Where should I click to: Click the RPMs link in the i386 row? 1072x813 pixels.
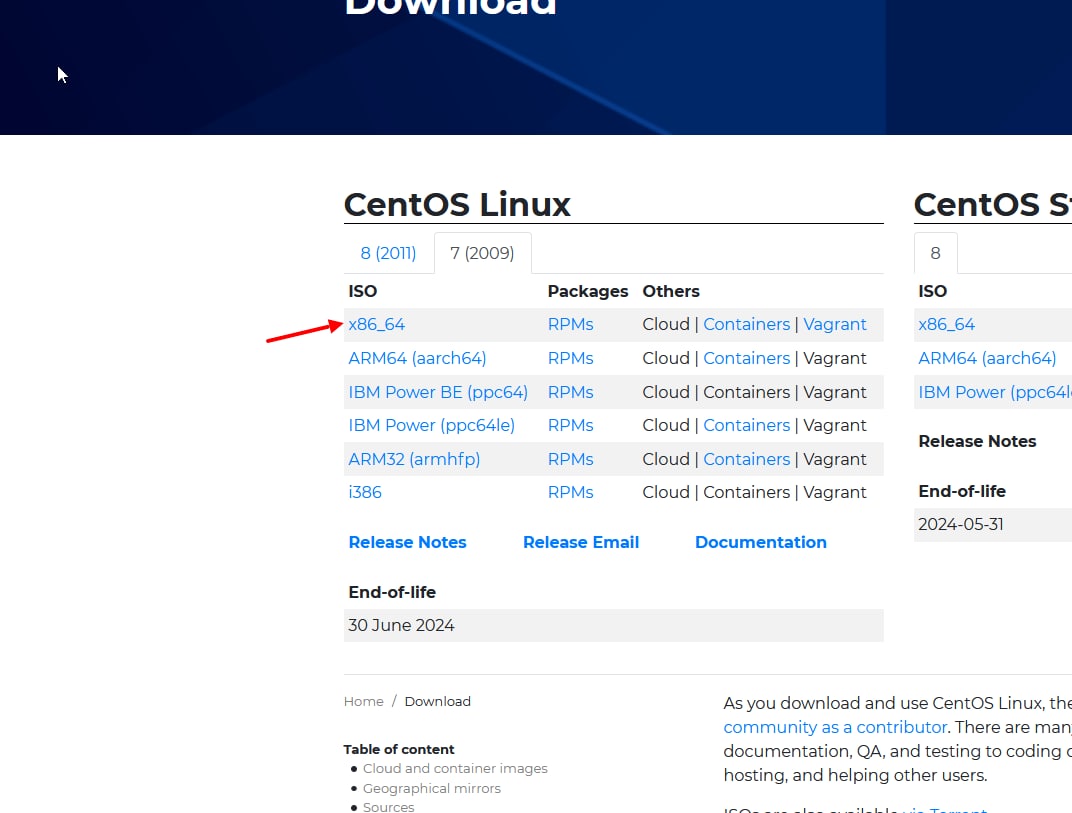pyautogui.click(x=570, y=492)
